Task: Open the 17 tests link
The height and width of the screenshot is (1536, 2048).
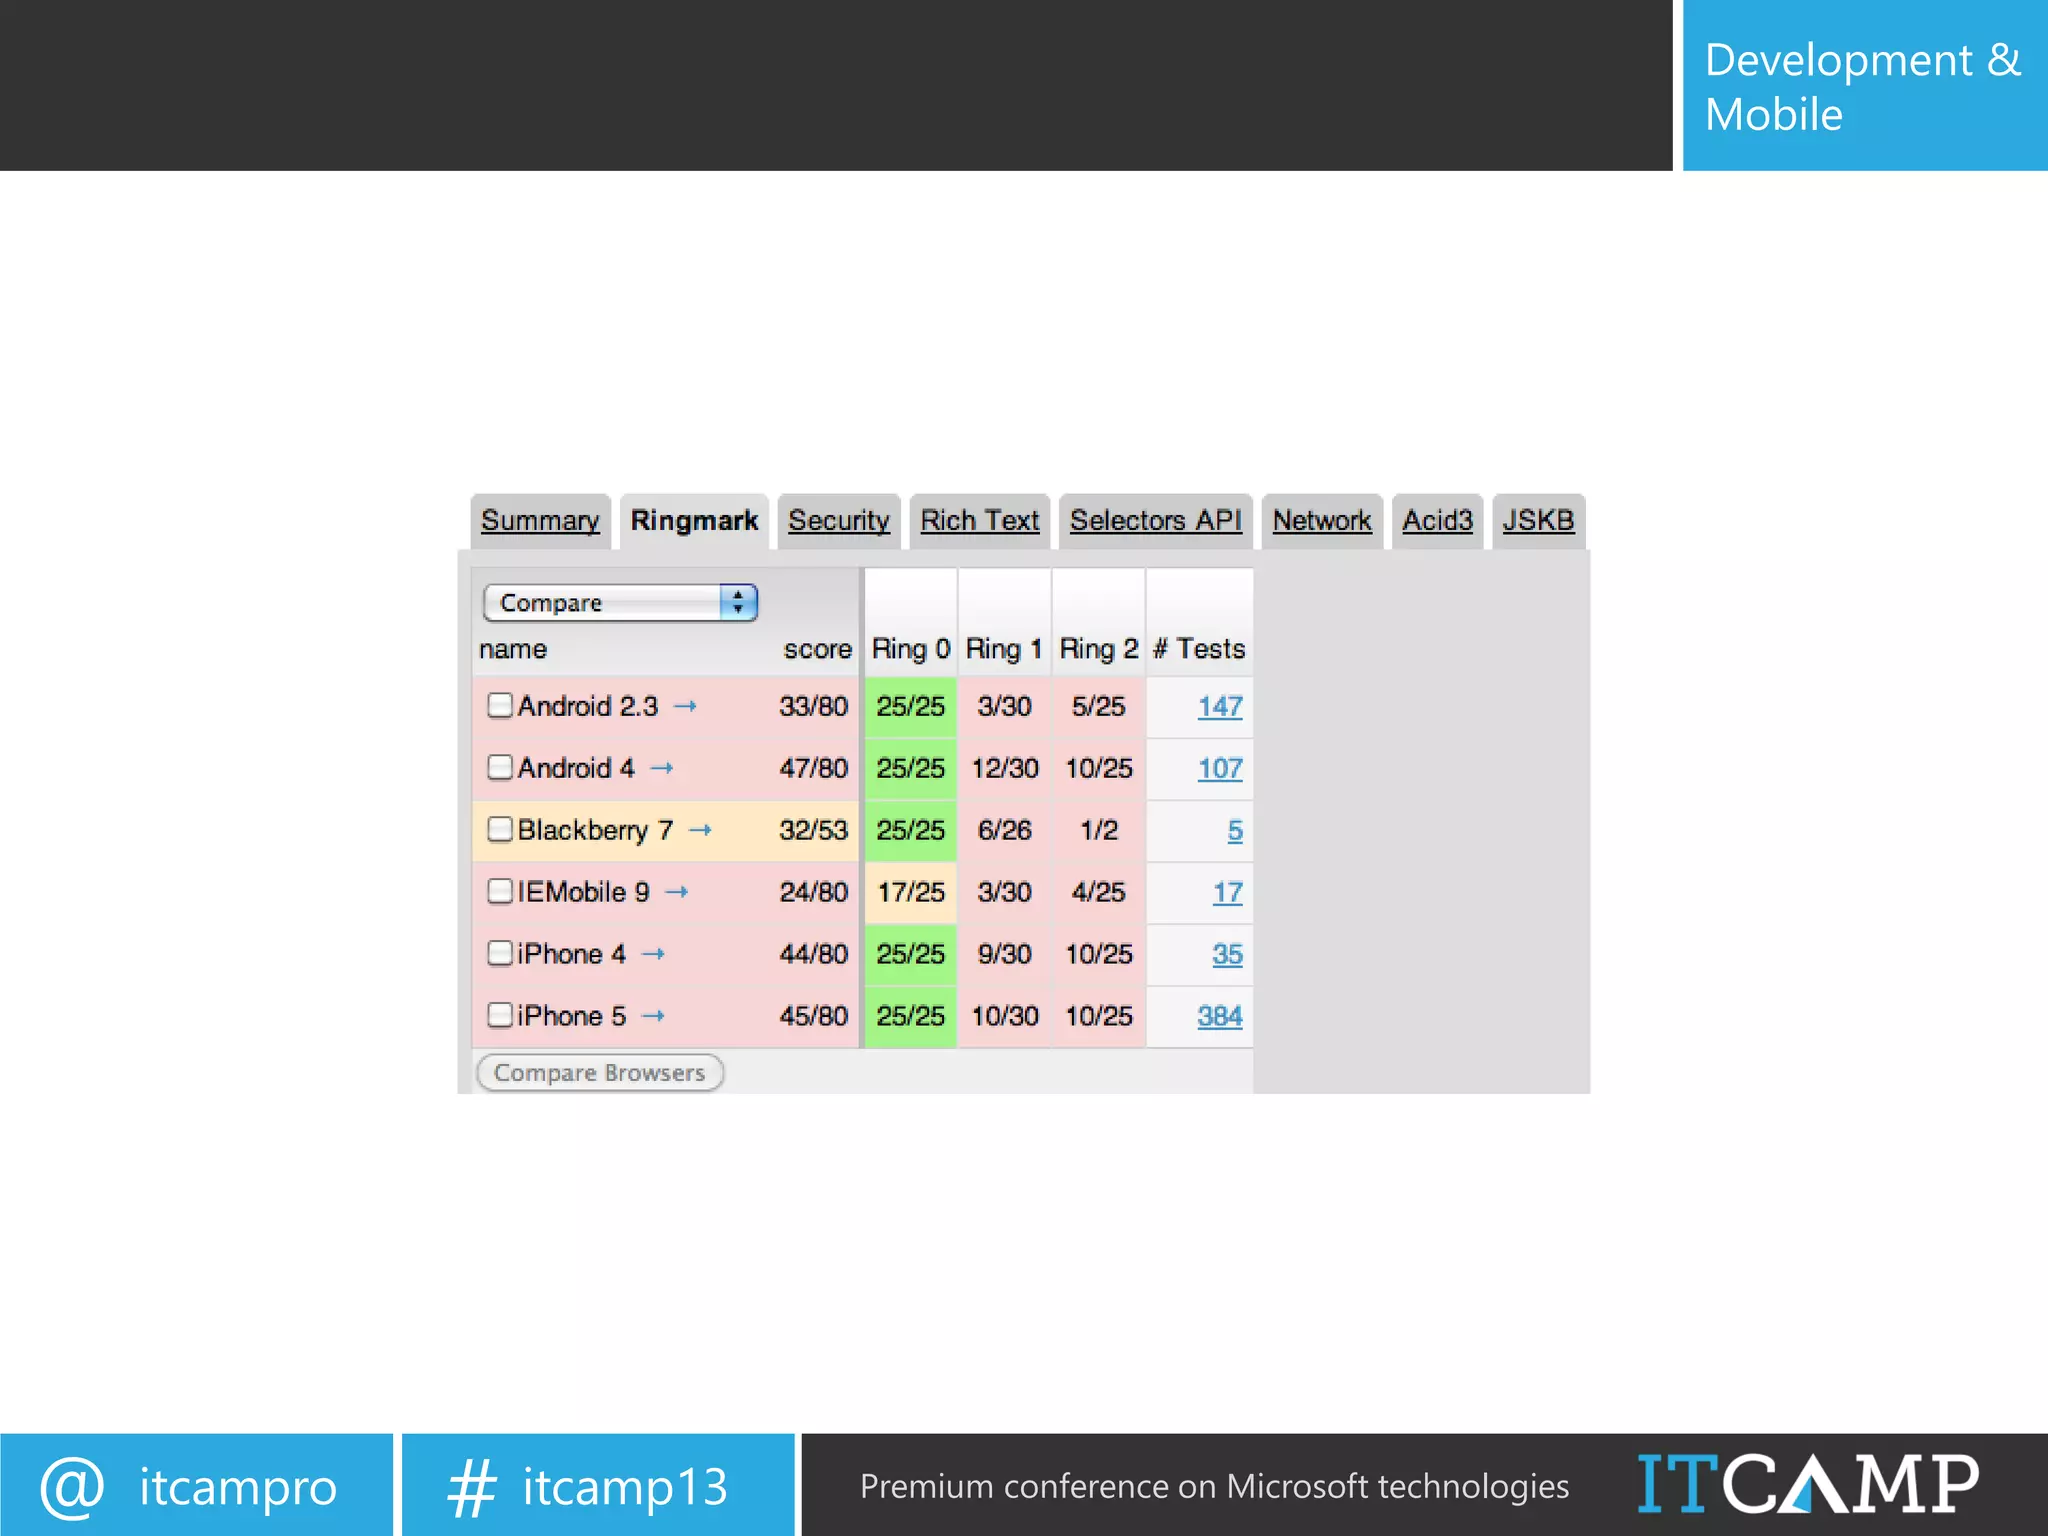Action: (1228, 893)
